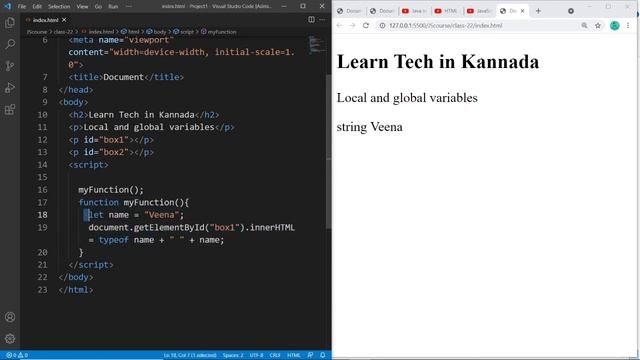
Task: Close the active browser tab
Action: click(522, 11)
